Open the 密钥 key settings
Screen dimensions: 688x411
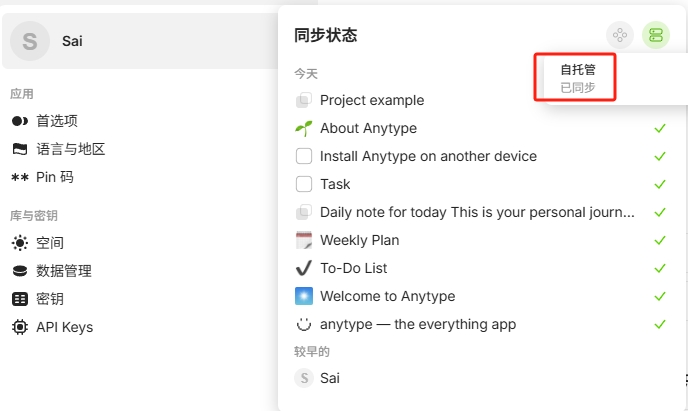pos(38,299)
